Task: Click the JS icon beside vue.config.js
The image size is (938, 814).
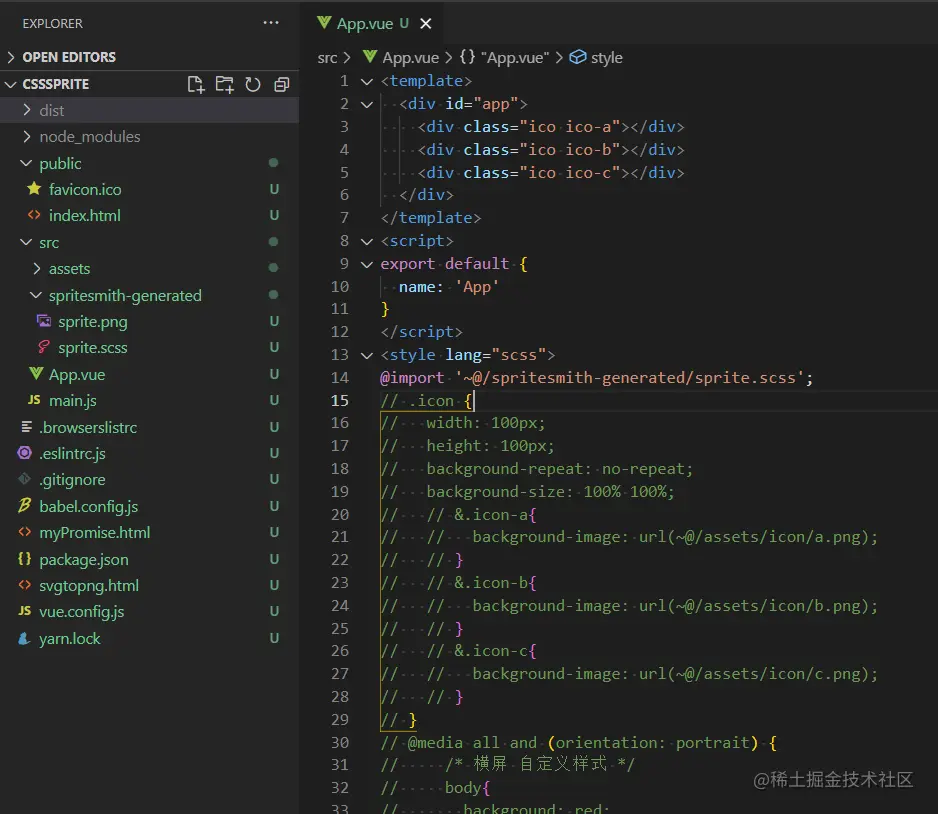Action: [25, 611]
